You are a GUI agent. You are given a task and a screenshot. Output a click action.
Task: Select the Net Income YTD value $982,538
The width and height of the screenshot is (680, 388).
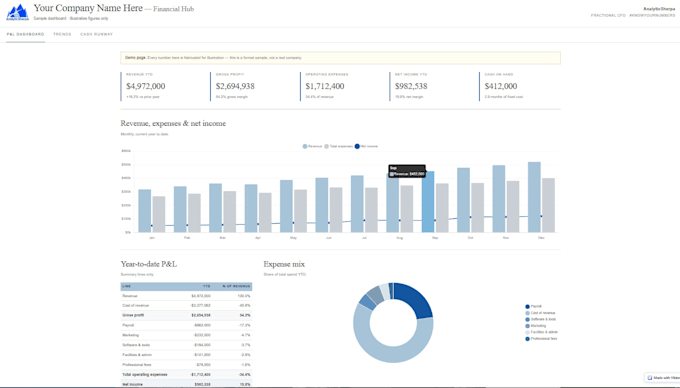pyautogui.click(x=411, y=86)
